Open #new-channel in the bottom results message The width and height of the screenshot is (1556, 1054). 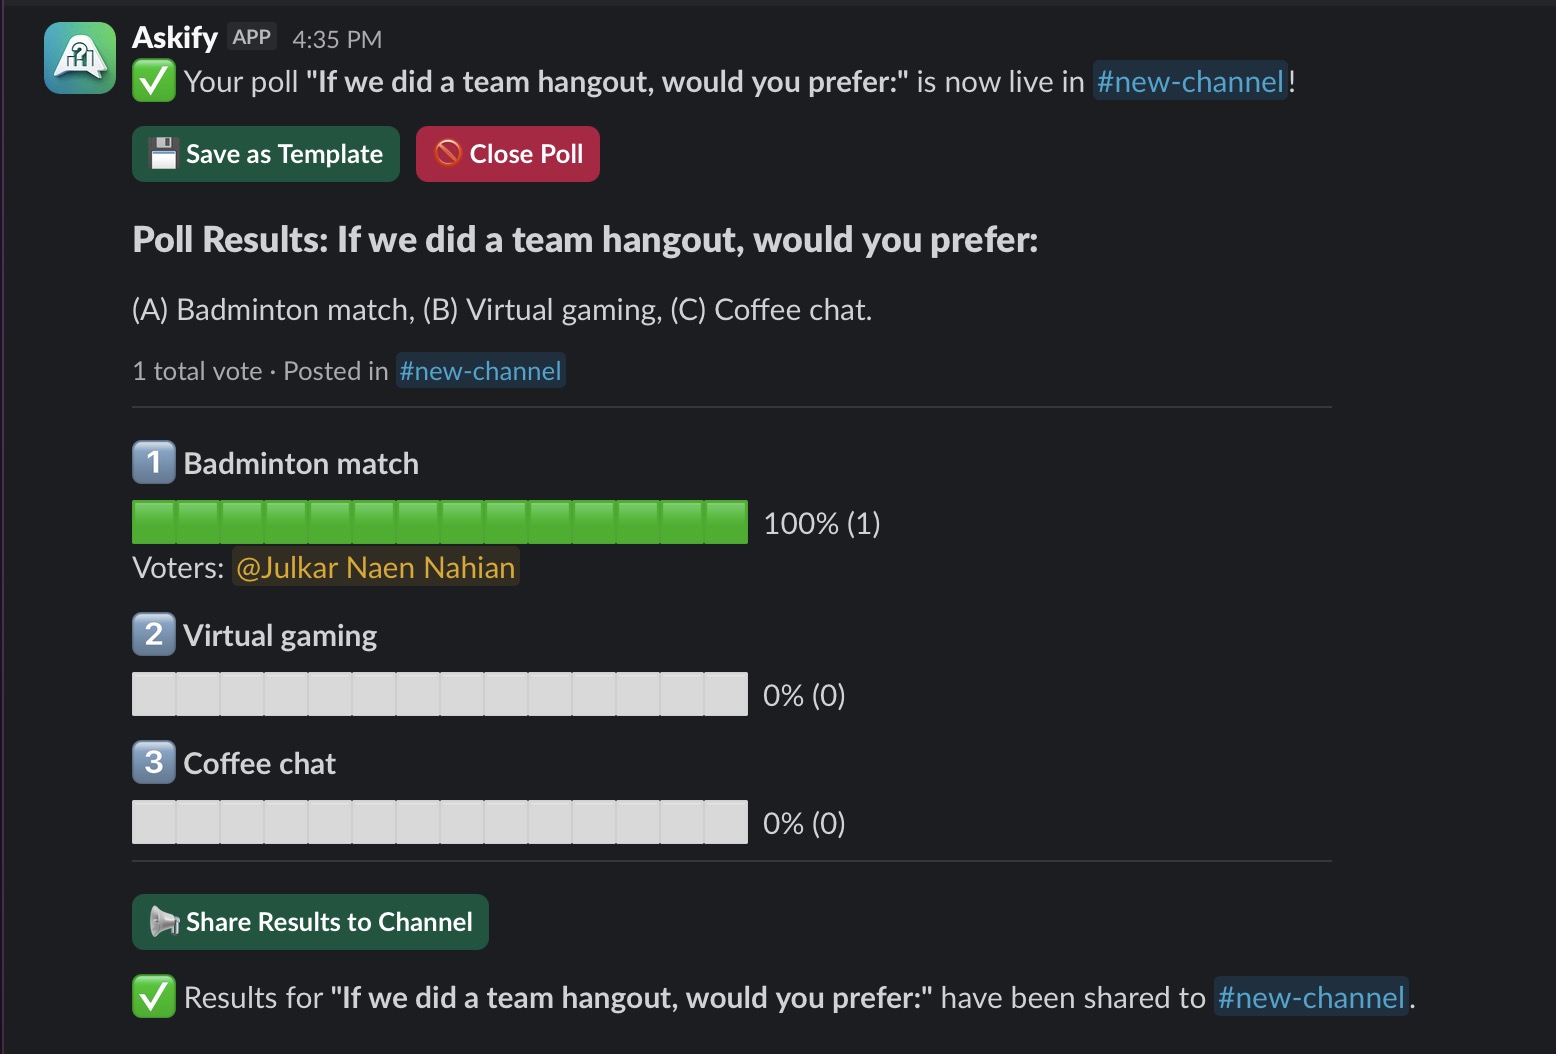click(x=1311, y=996)
